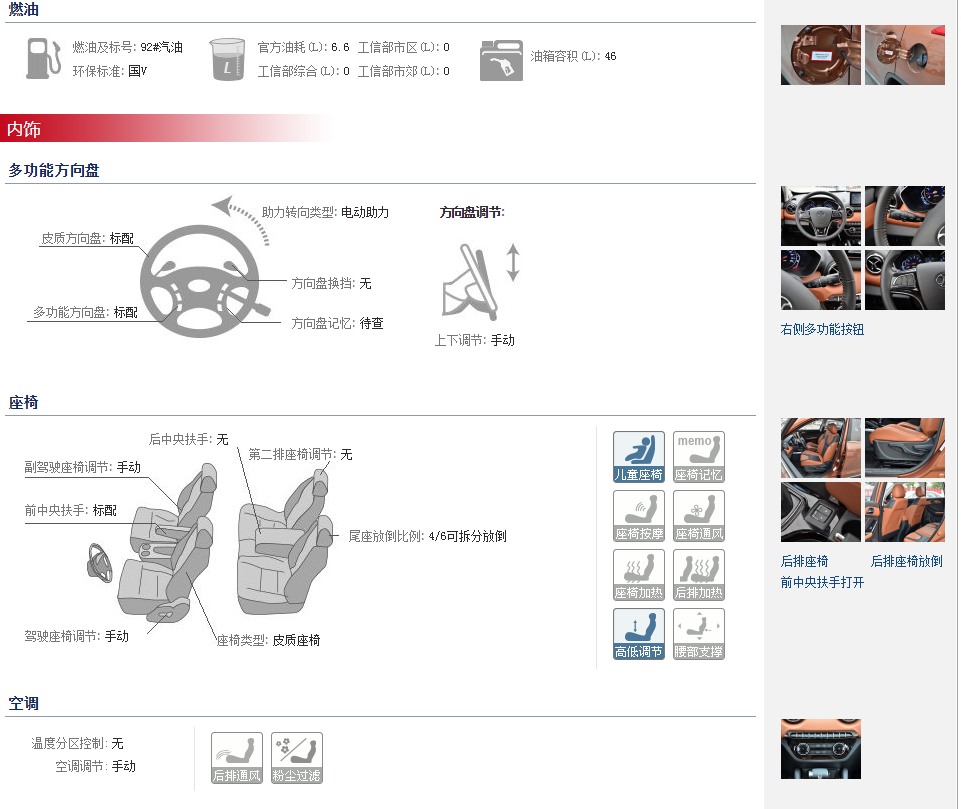Viewport: 961px width, 809px height.
Task: Open the steering wheel front-view thumbnail
Action: tap(821, 216)
